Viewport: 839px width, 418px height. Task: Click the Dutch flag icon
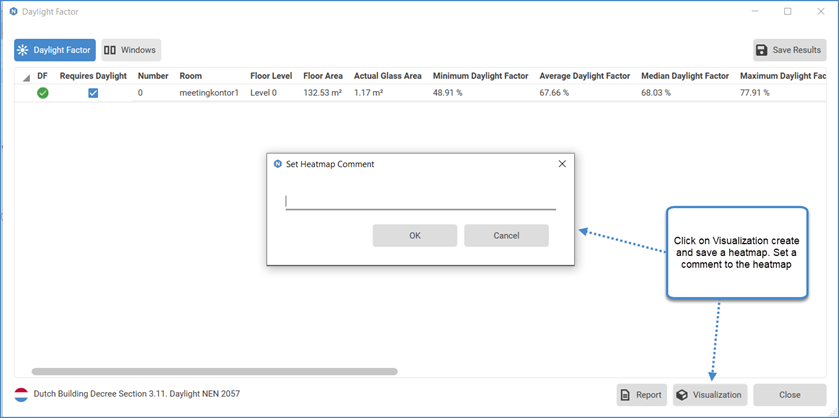(21, 394)
